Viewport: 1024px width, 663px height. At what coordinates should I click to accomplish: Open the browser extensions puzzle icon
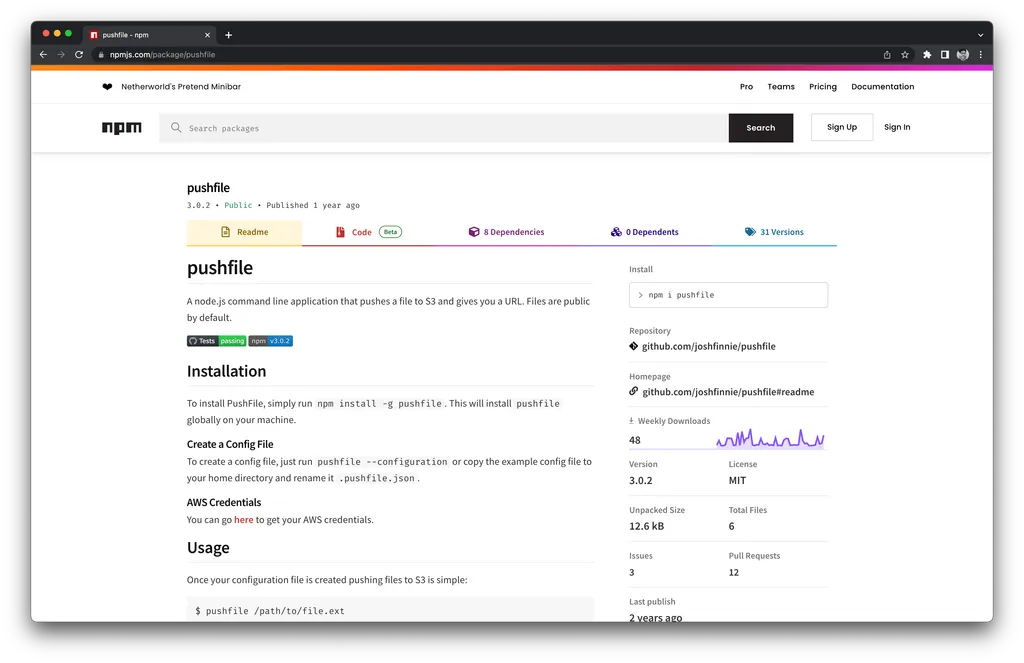[x=927, y=55]
